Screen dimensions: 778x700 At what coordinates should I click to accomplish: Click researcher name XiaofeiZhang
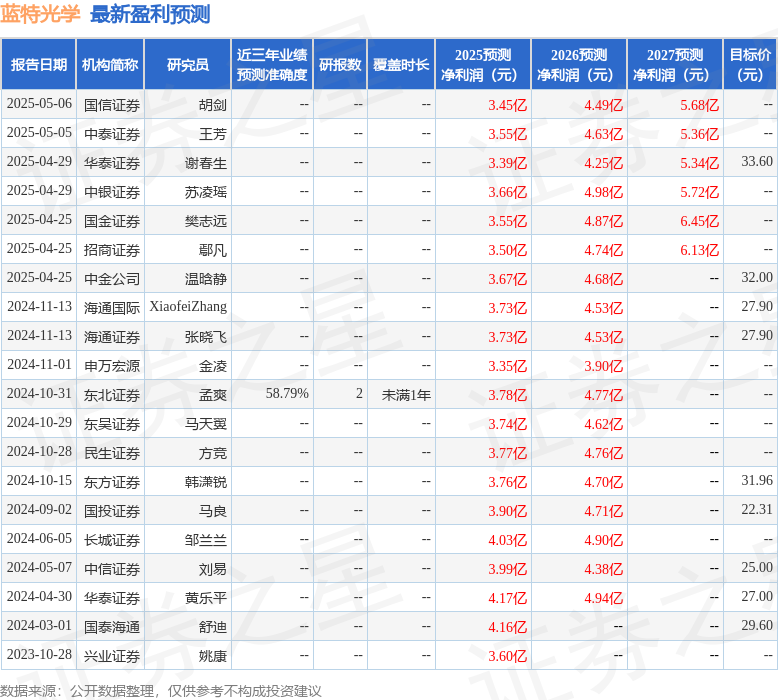[x=188, y=307]
